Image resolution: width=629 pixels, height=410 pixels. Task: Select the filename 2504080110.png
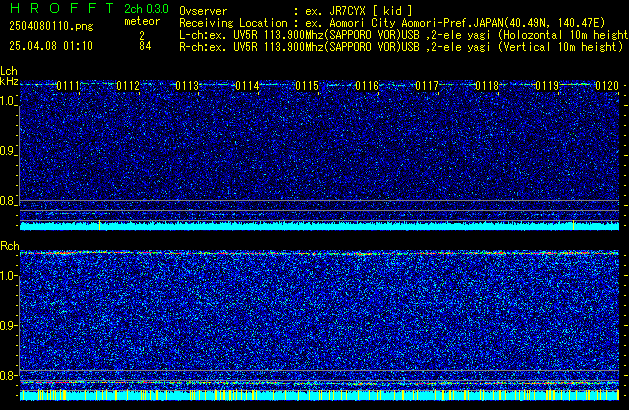coord(51,26)
